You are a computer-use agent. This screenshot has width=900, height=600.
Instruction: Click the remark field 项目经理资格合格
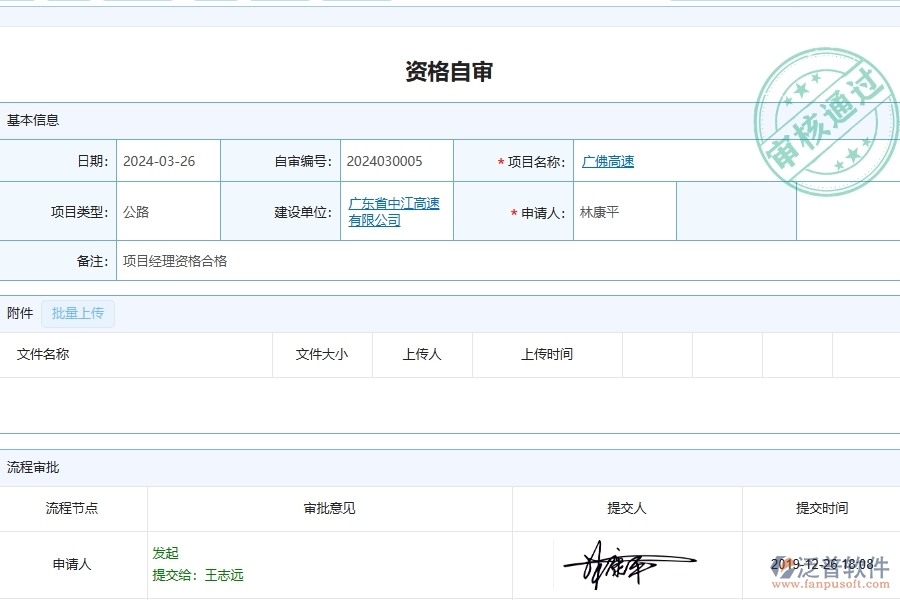173,261
